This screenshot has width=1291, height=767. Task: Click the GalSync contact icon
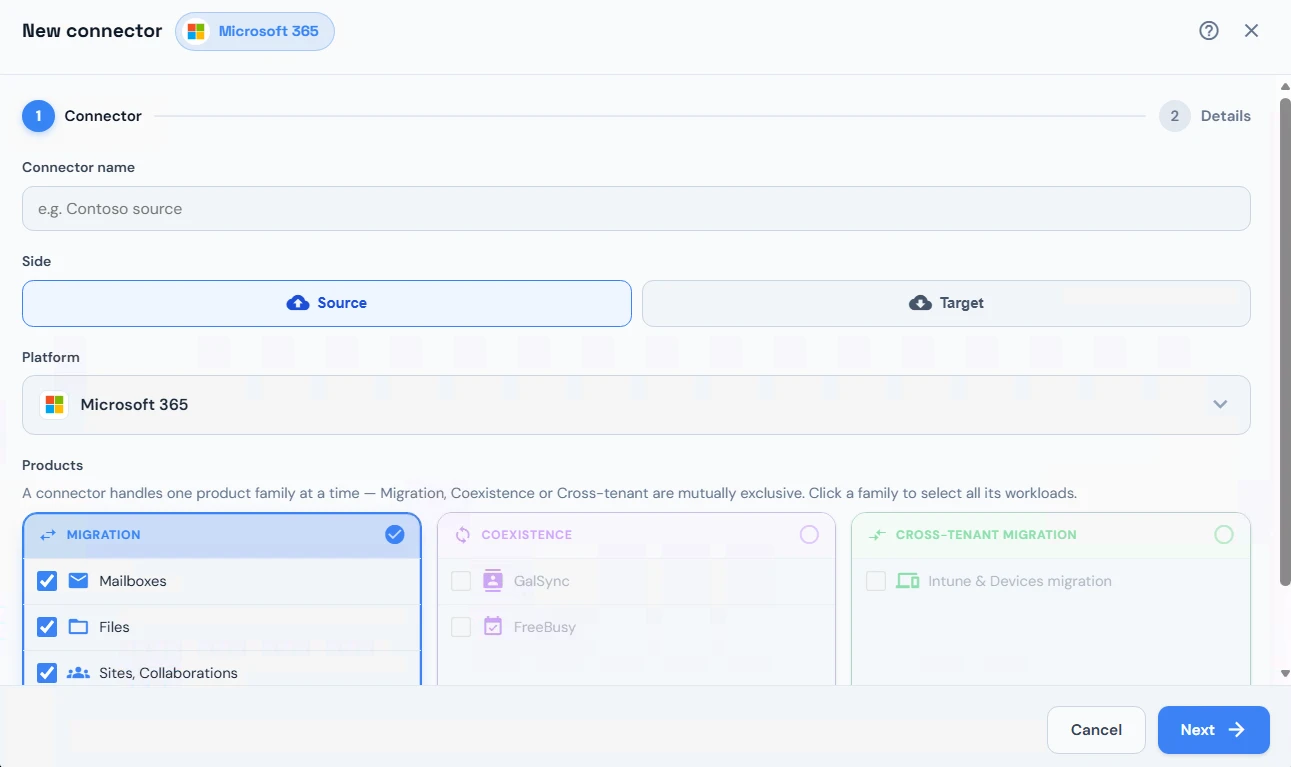[x=492, y=581]
